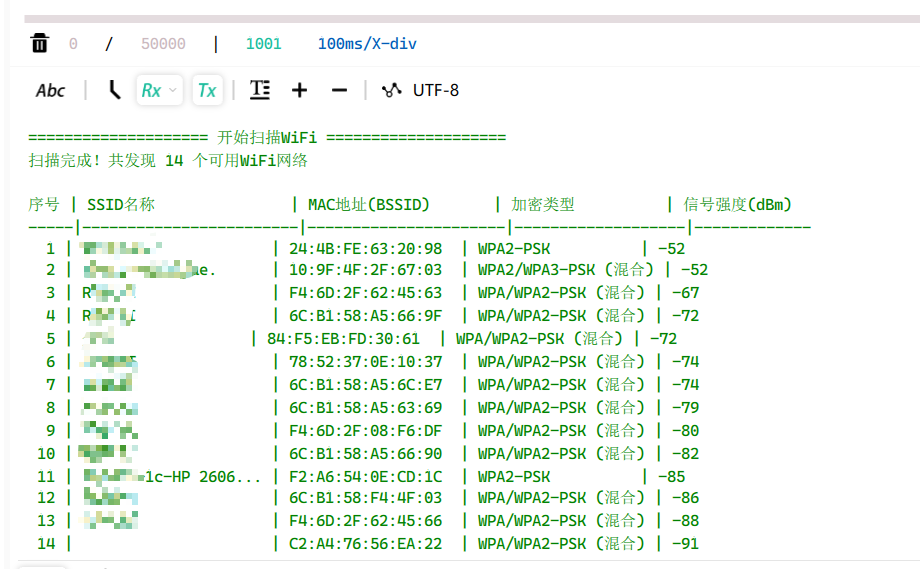The image size is (920, 569).
Task: Decrease font size with minus icon
Action: [x=339, y=90]
